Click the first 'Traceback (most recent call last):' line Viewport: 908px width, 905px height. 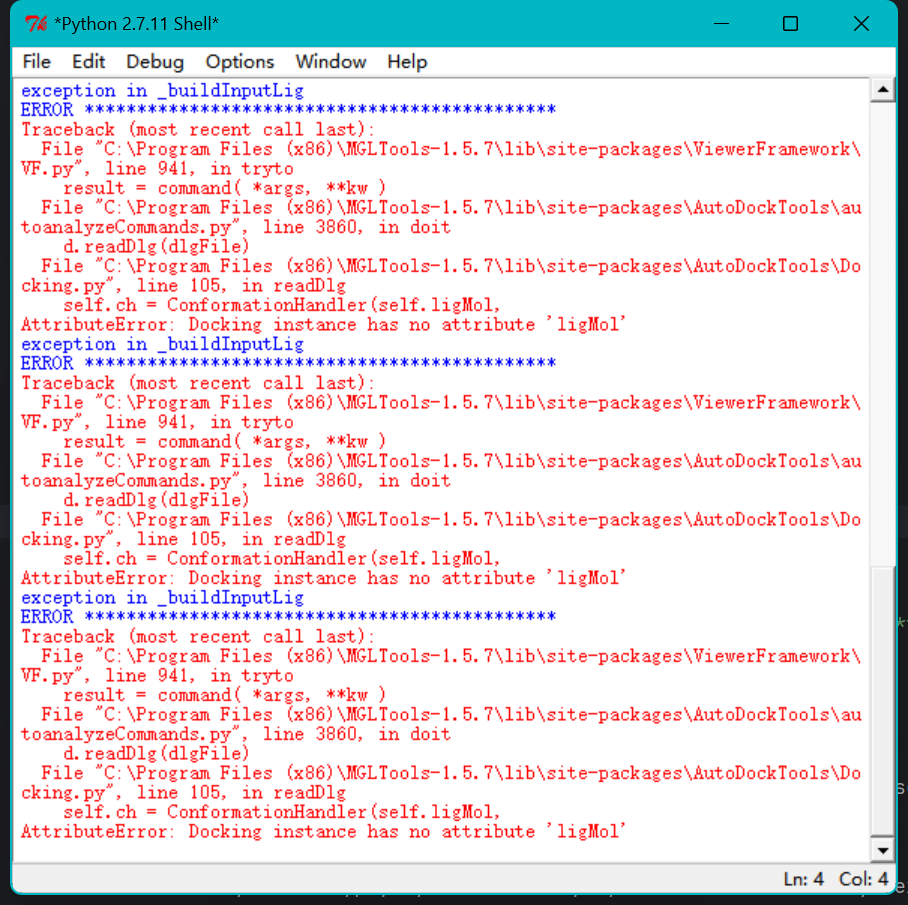(x=197, y=129)
